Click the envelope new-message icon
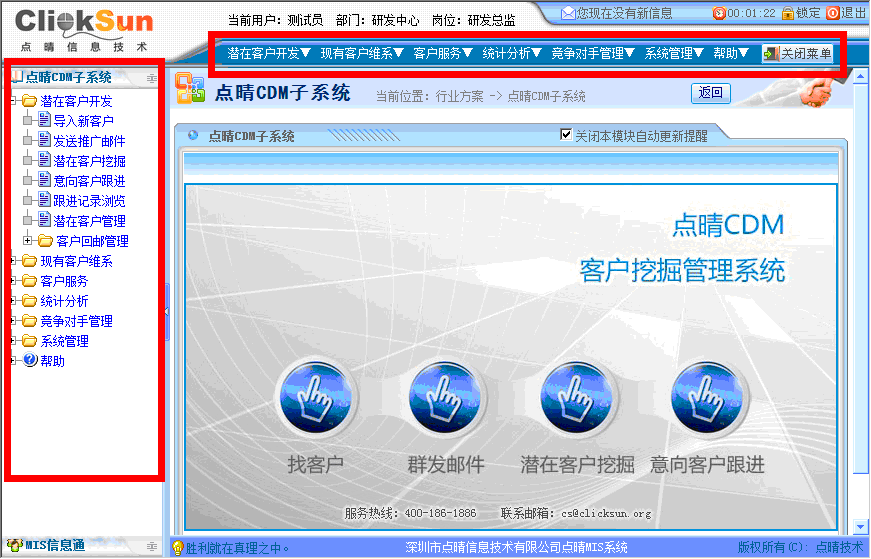The height and width of the screenshot is (559, 871). [x=568, y=13]
